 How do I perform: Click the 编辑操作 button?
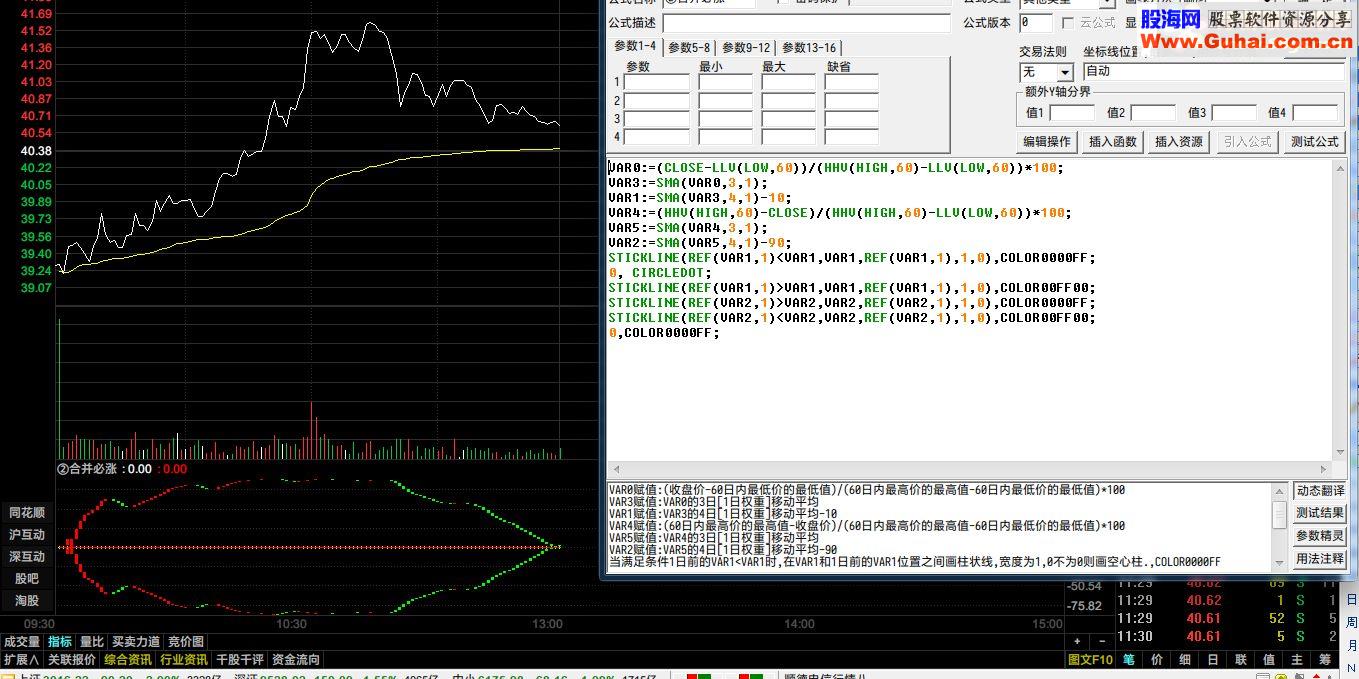point(1047,142)
